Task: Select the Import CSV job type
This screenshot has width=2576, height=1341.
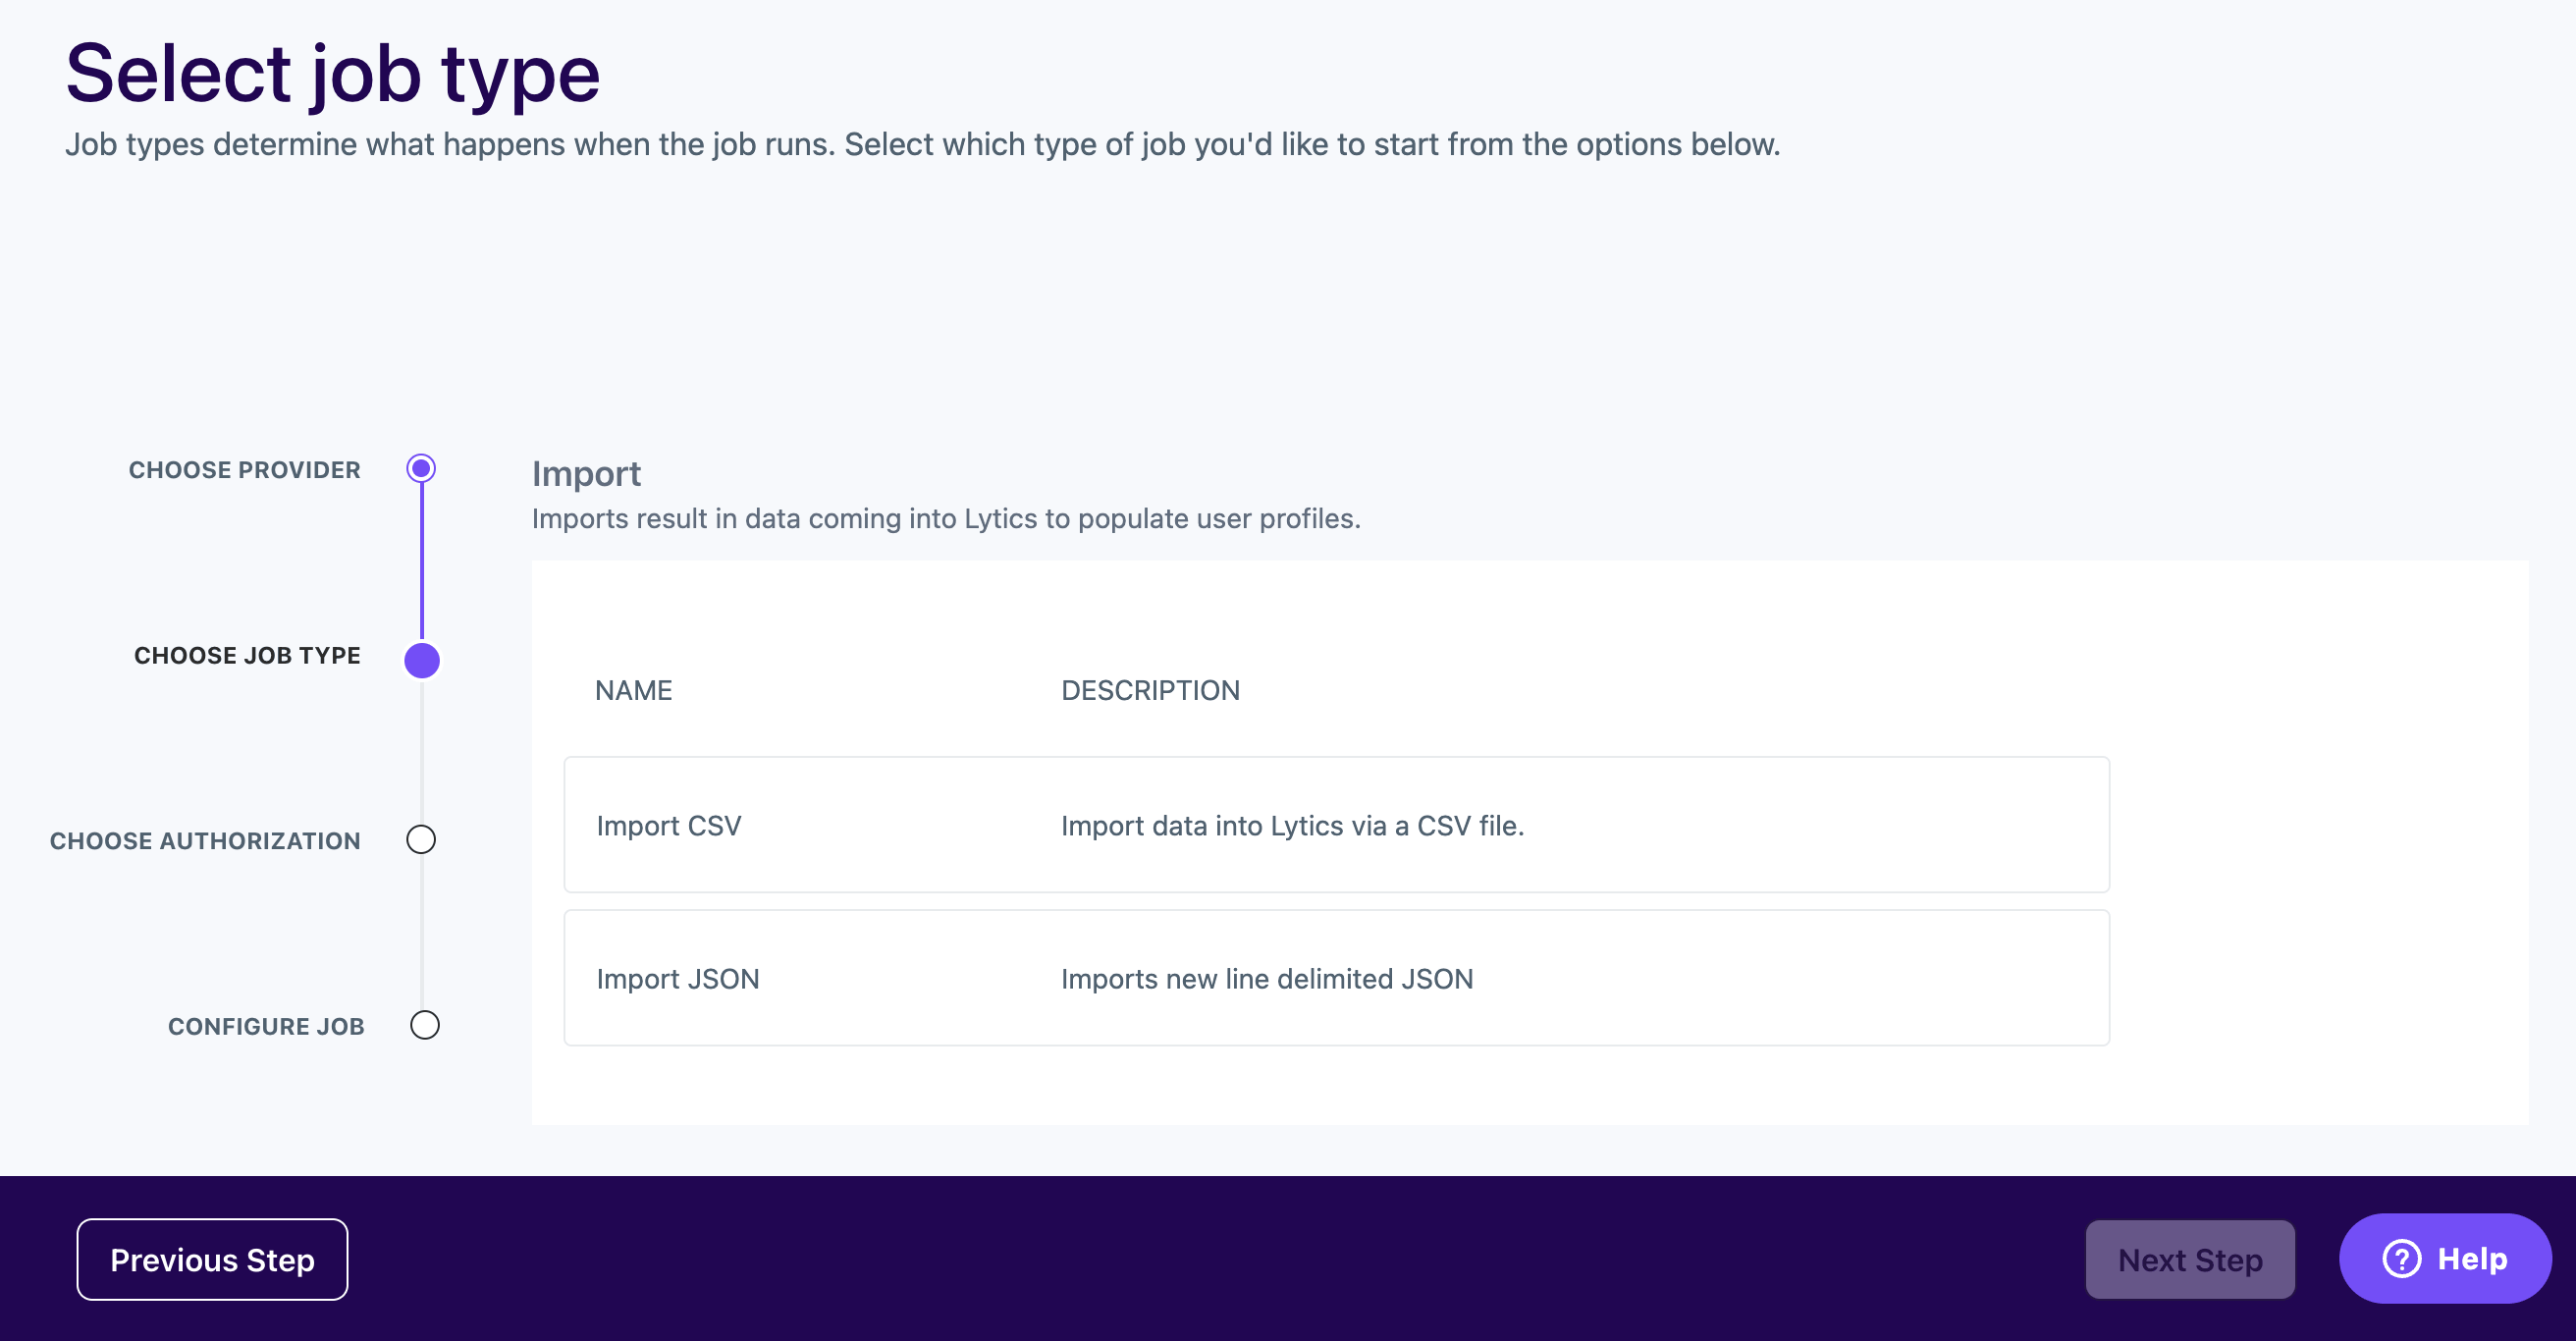Action: tap(669, 826)
